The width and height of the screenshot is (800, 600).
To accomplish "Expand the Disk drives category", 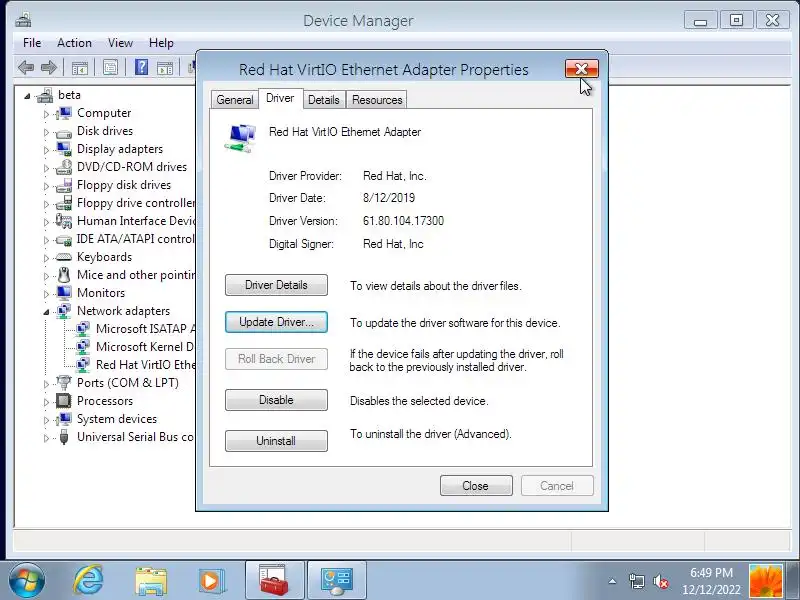I will click(46, 132).
